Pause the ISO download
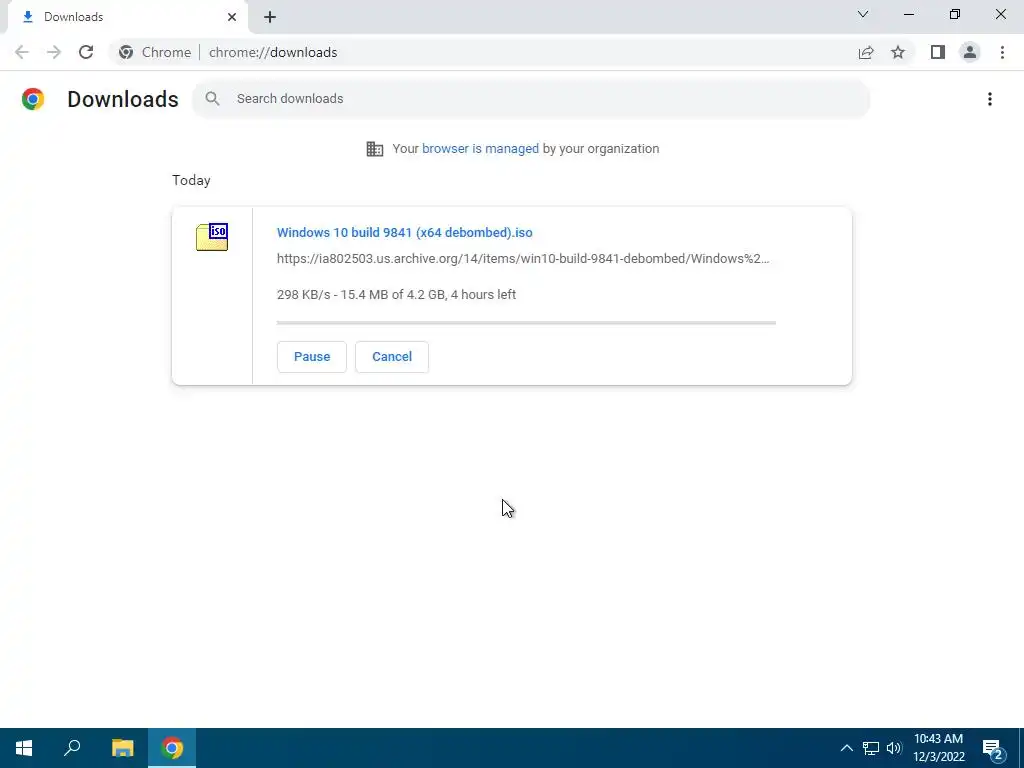1024x768 pixels. point(312,357)
